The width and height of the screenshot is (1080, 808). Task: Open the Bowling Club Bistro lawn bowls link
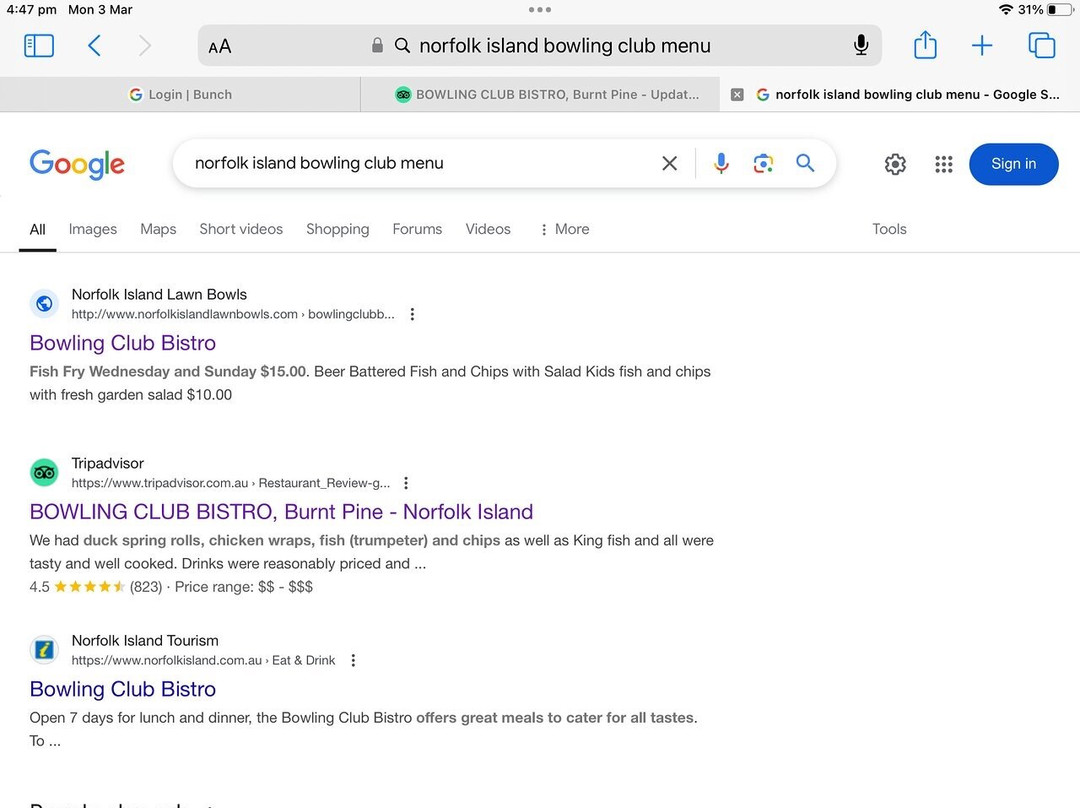tap(123, 343)
